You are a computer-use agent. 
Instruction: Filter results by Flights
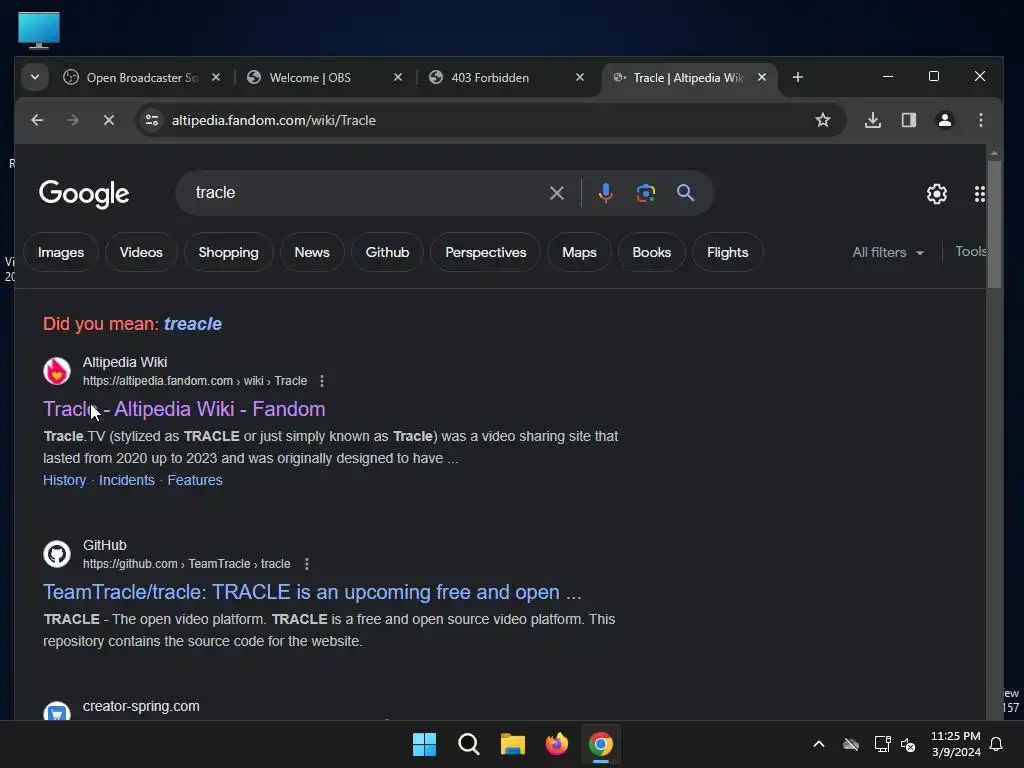[728, 252]
